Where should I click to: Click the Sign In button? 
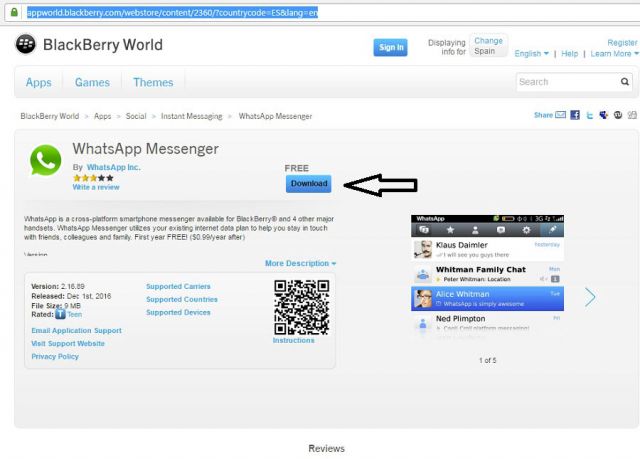[x=391, y=47]
